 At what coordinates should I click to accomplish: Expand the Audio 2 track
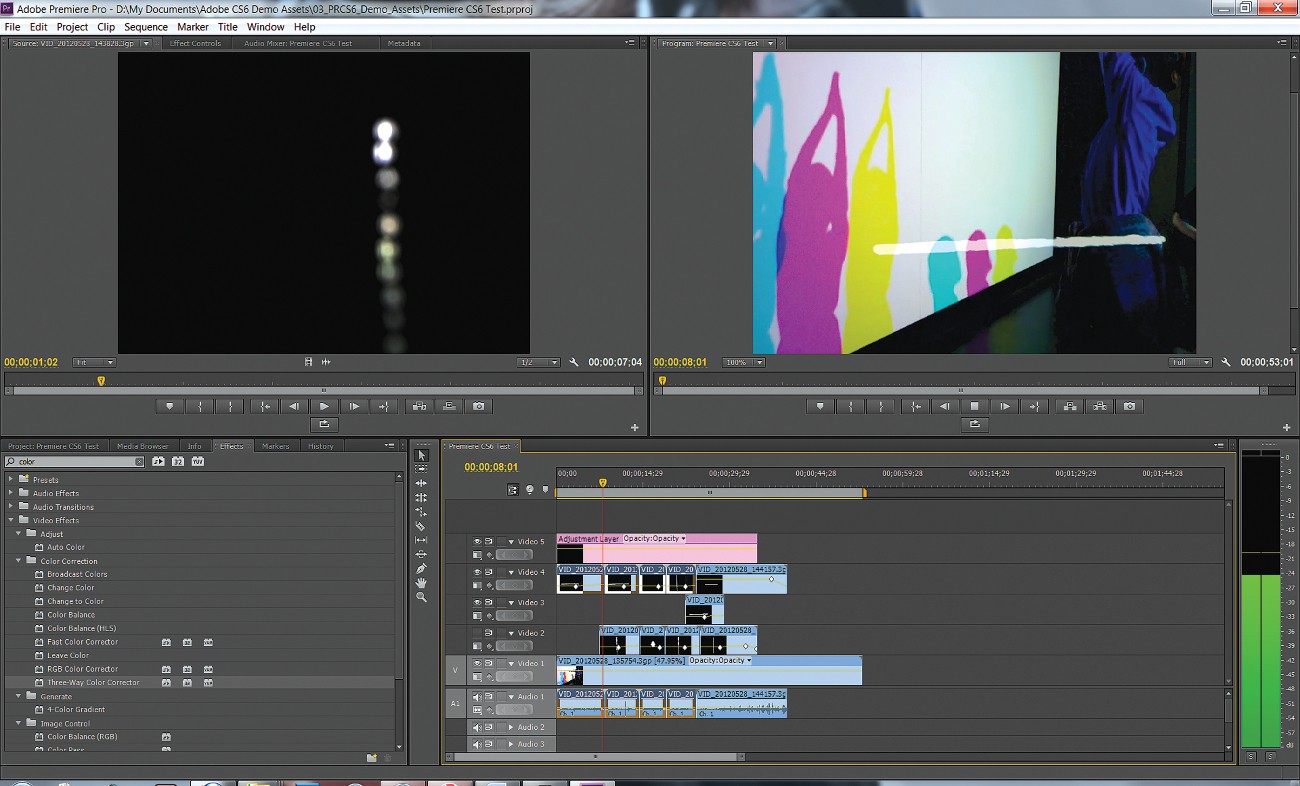tap(511, 728)
